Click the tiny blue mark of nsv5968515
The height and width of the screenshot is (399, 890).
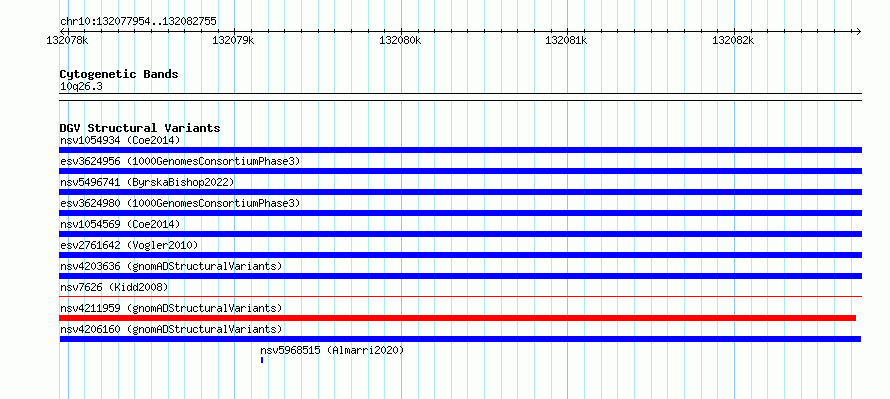click(x=262, y=360)
